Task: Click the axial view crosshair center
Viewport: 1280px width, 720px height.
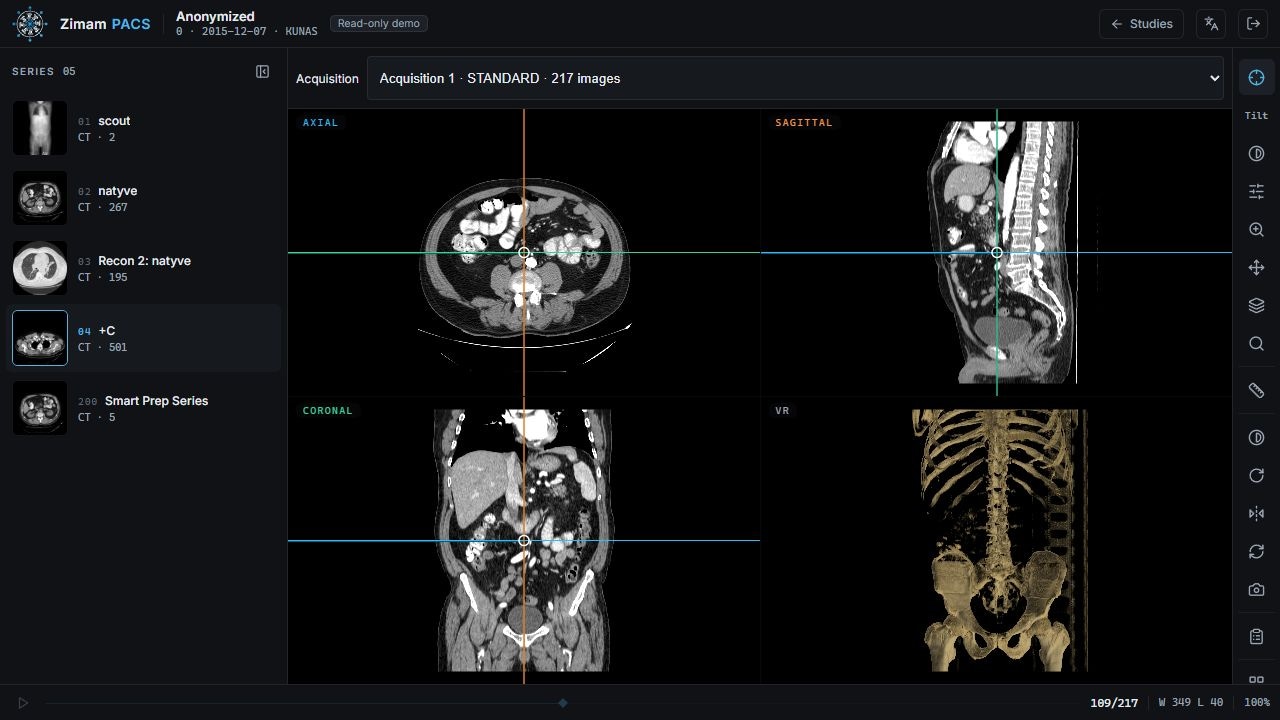Action: [x=524, y=253]
